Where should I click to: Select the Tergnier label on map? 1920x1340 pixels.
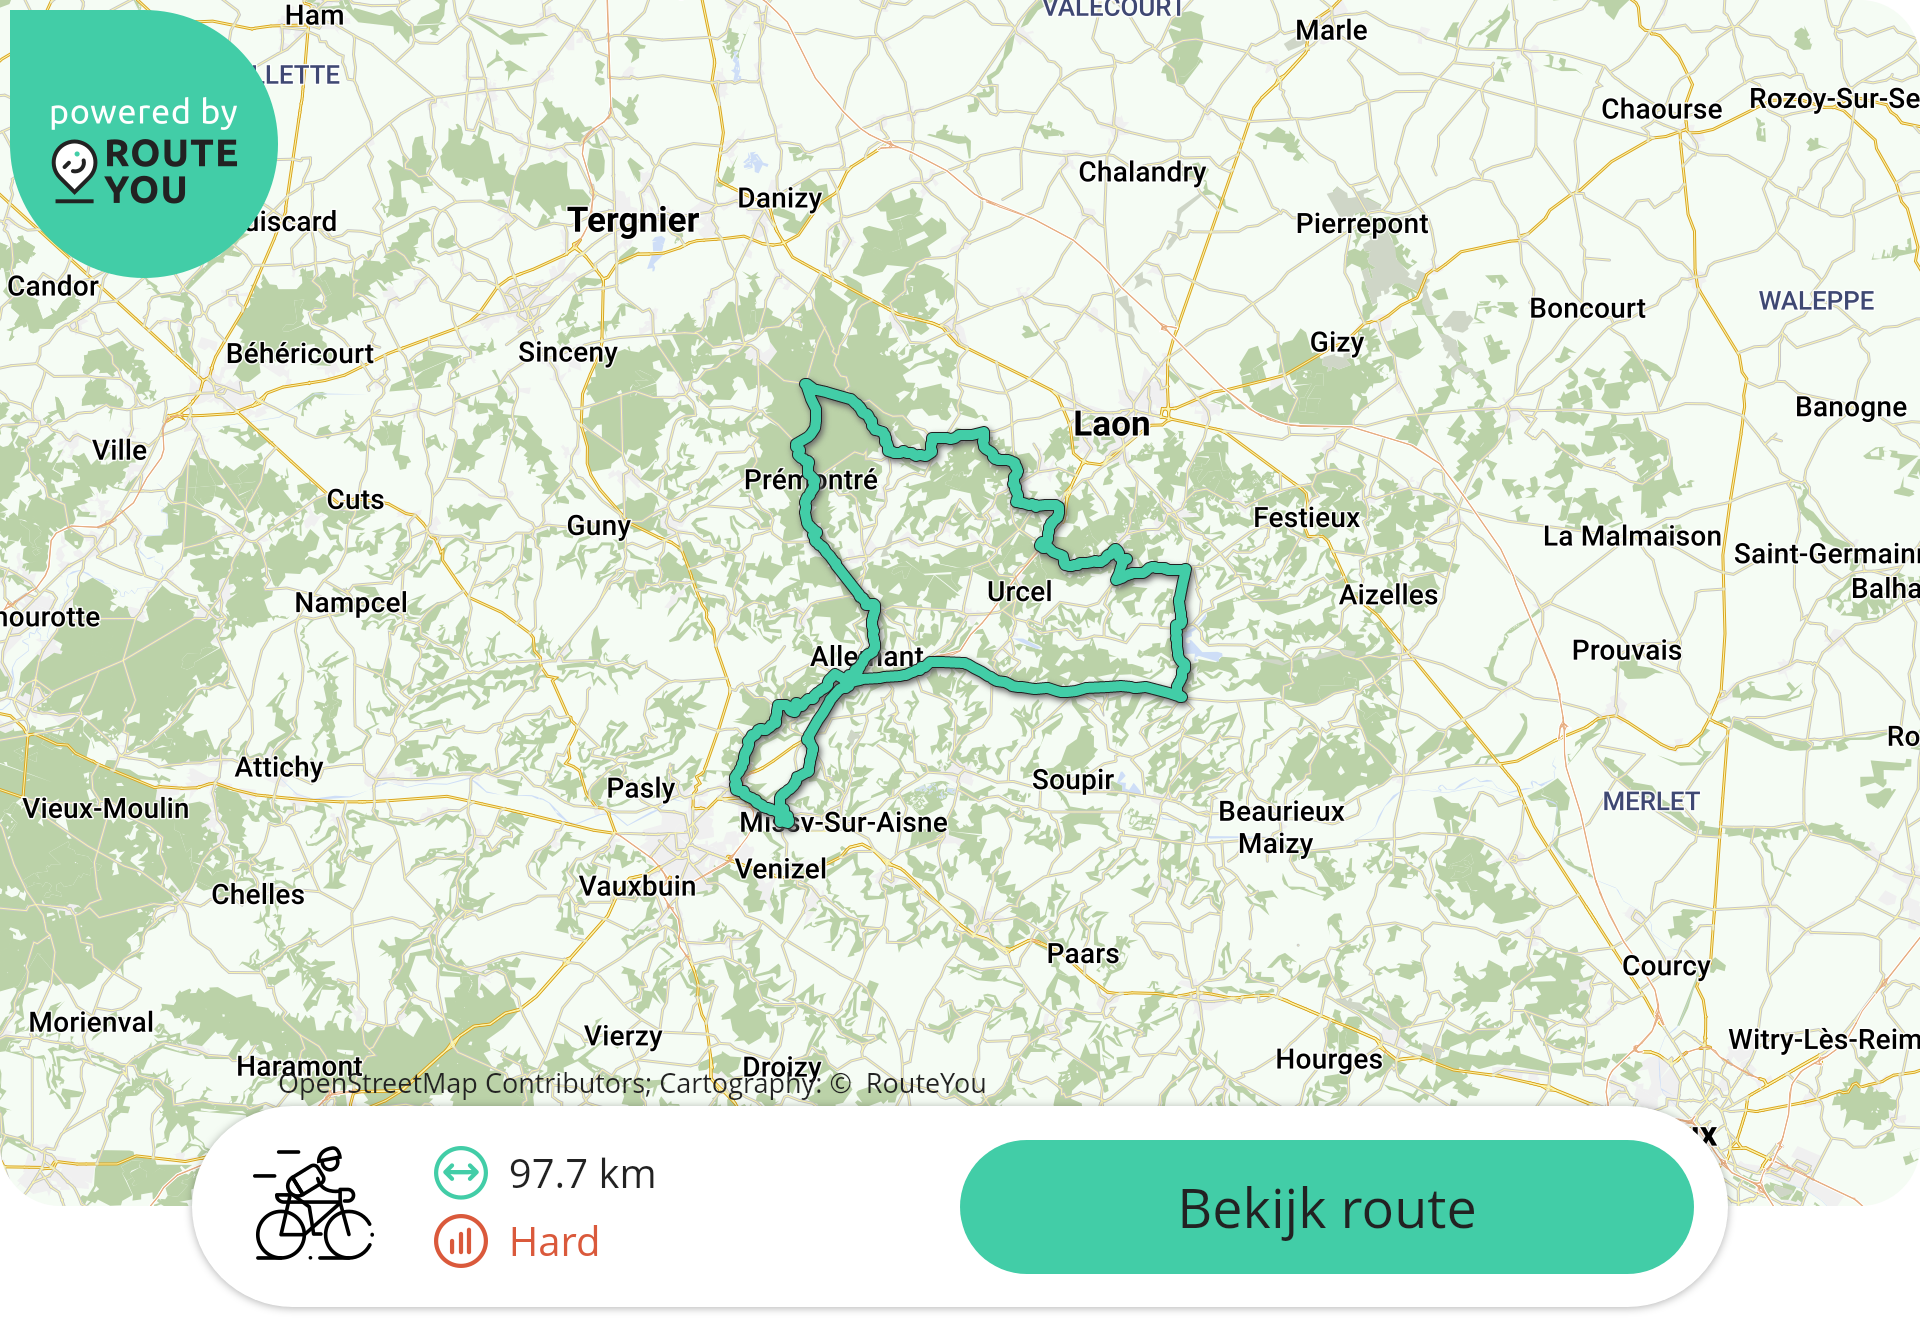coord(633,220)
